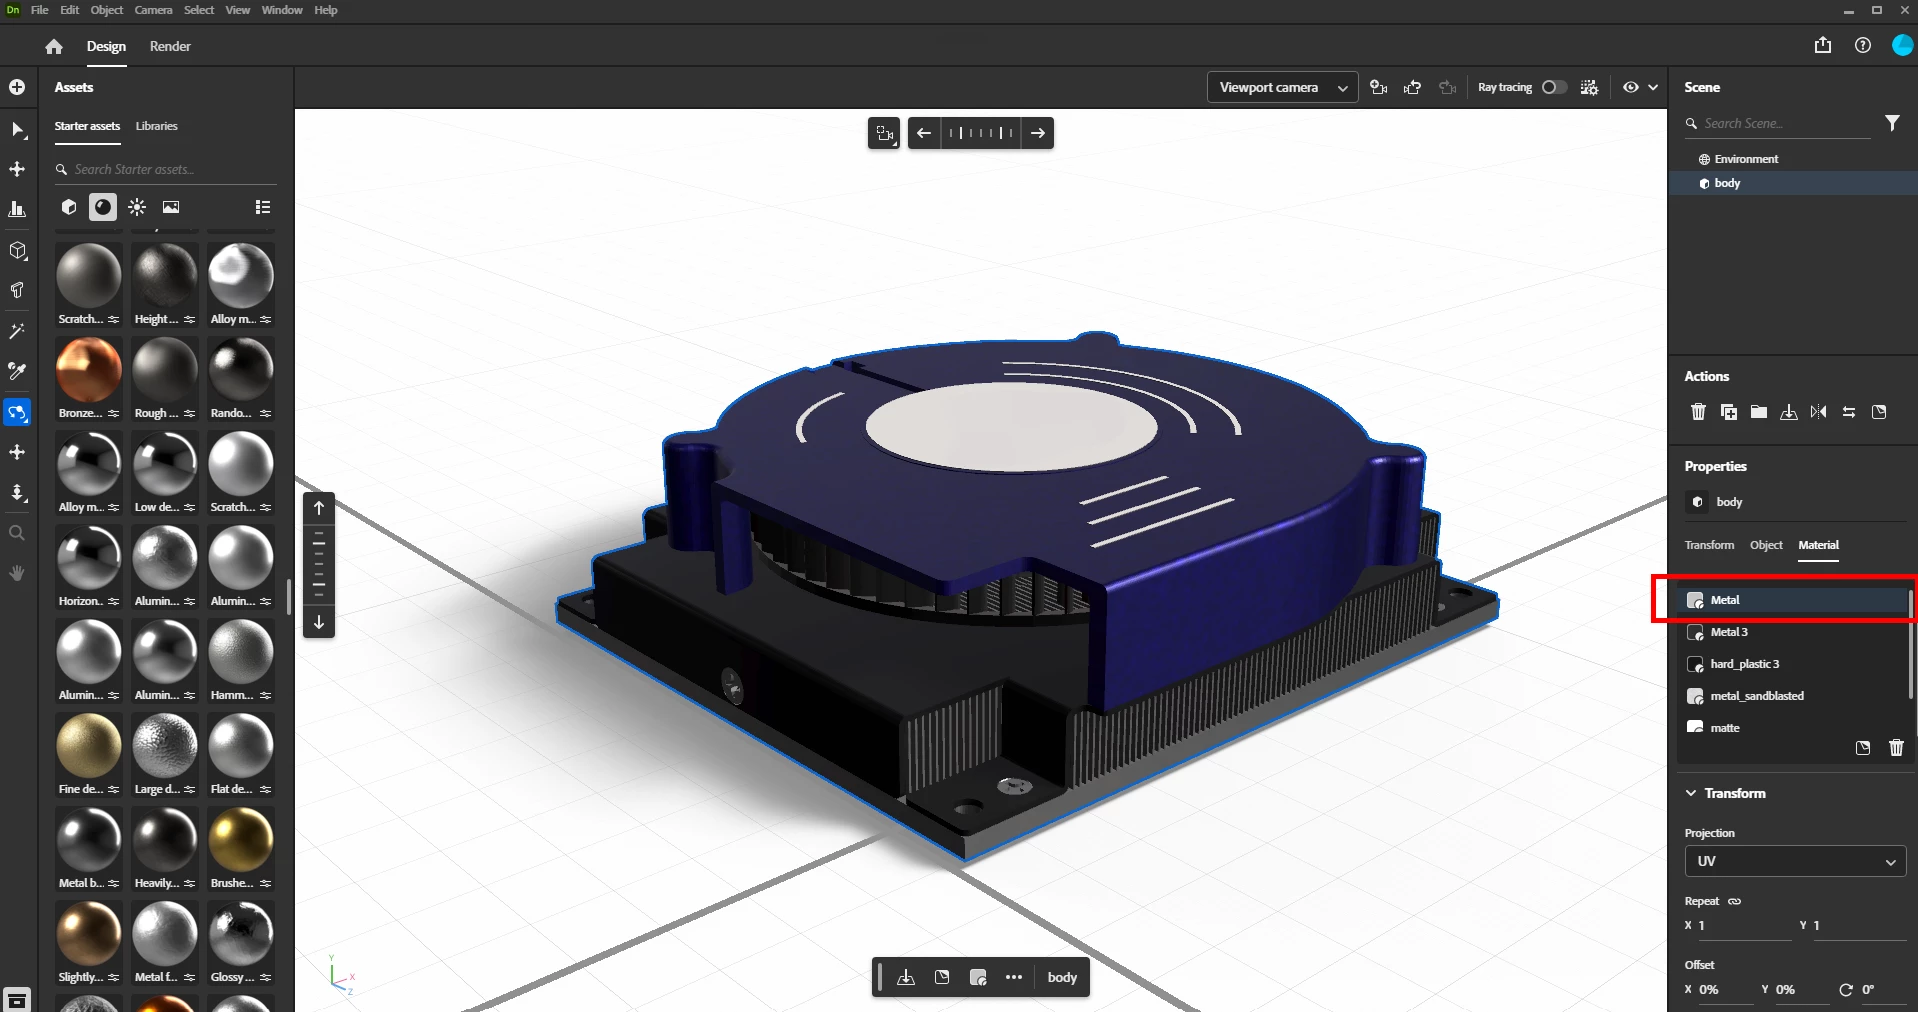The height and width of the screenshot is (1012, 1918).
Task: Activate the Orbit camera tool
Action: [x=17, y=412]
